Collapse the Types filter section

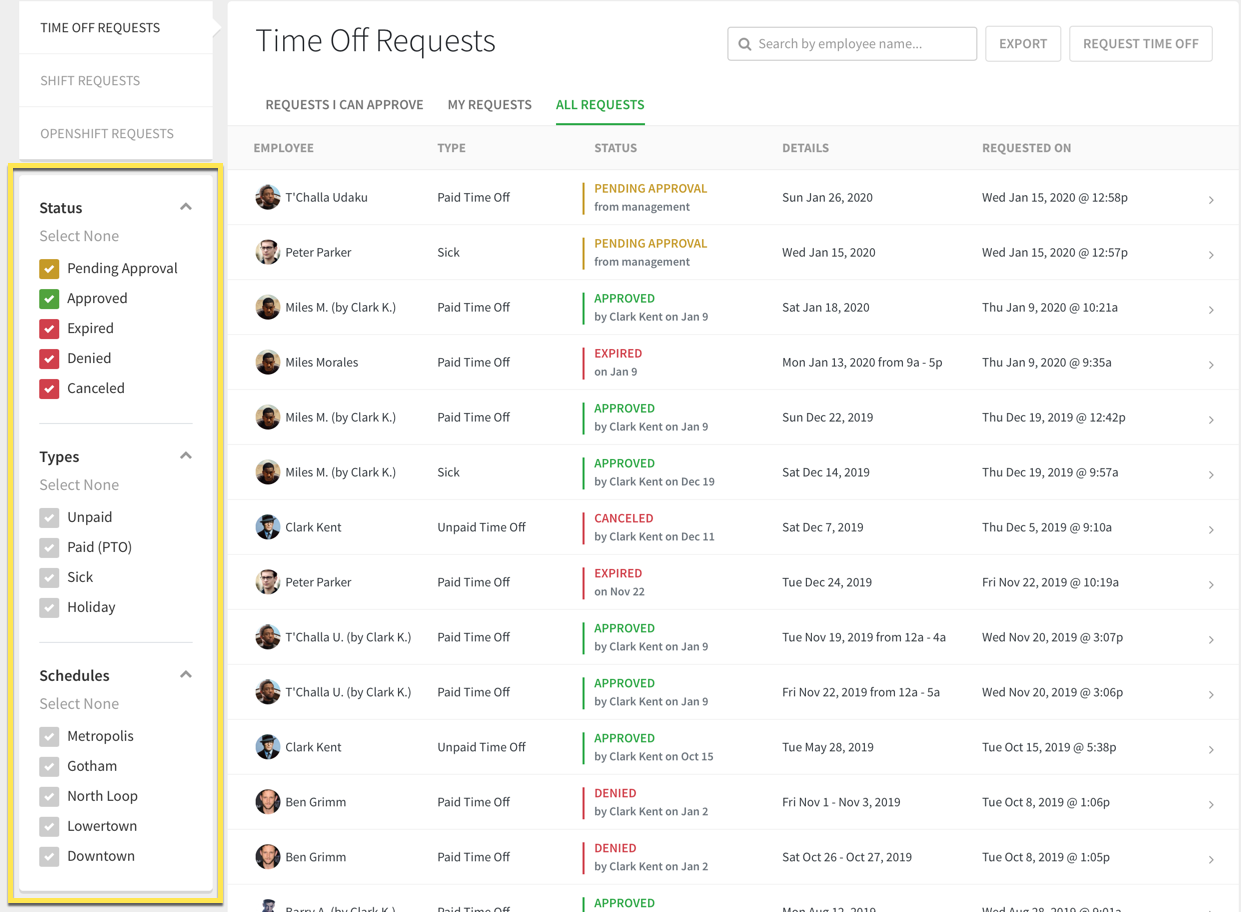tap(185, 454)
